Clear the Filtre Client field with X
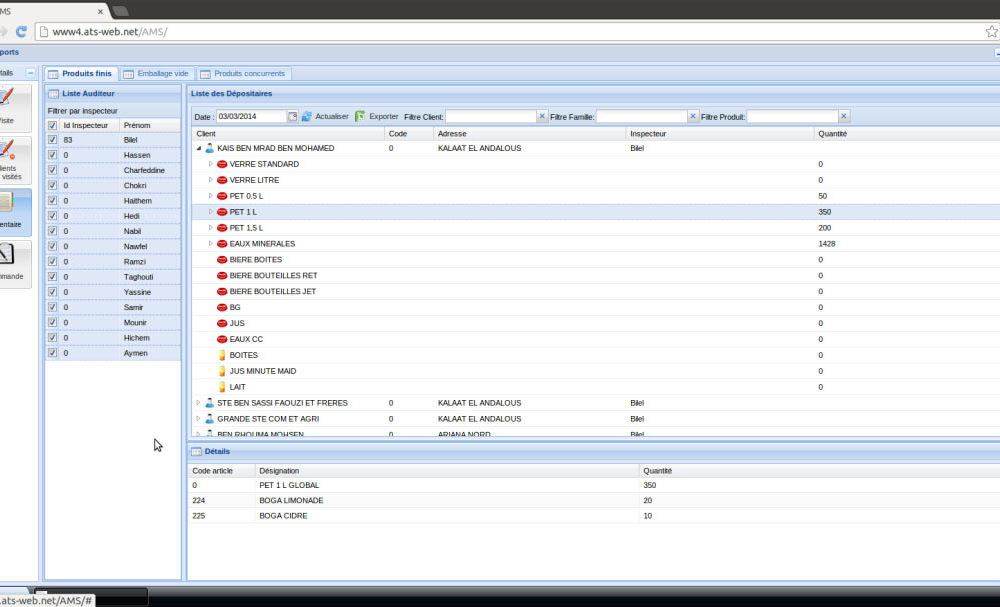Image resolution: width=1000 pixels, height=607 pixels. 543,117
